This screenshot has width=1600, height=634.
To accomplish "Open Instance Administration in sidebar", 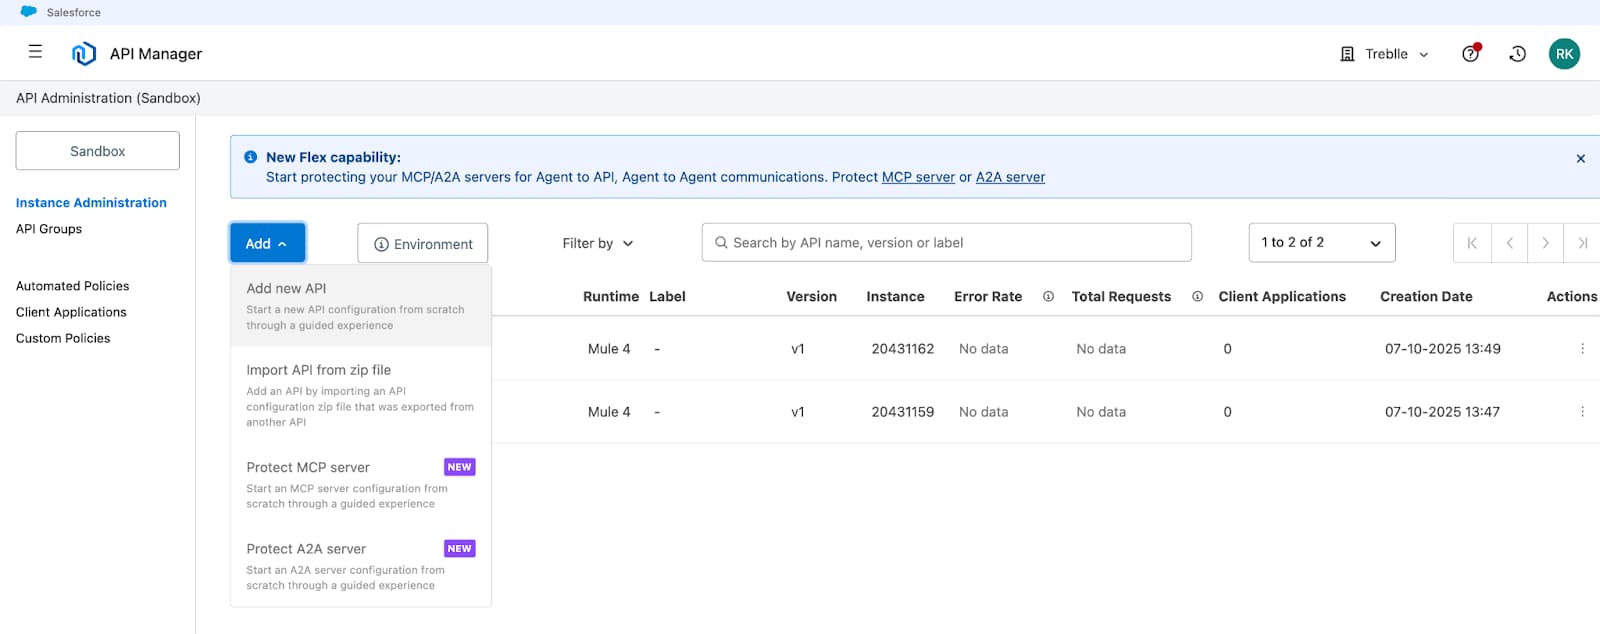I will click(91, 202).
